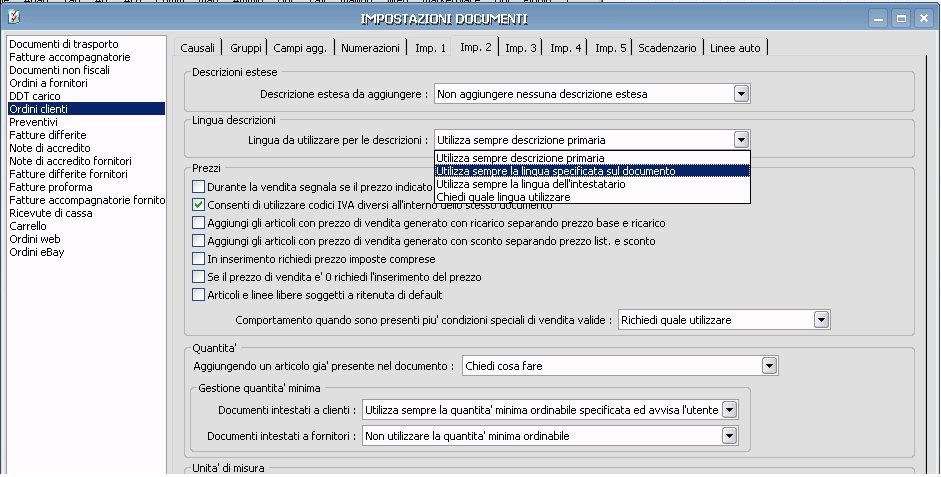941x477 pixels.
Task: Enable Se il prezzo di vendita e' 0 checkbox
Action: tap(199, 277)
